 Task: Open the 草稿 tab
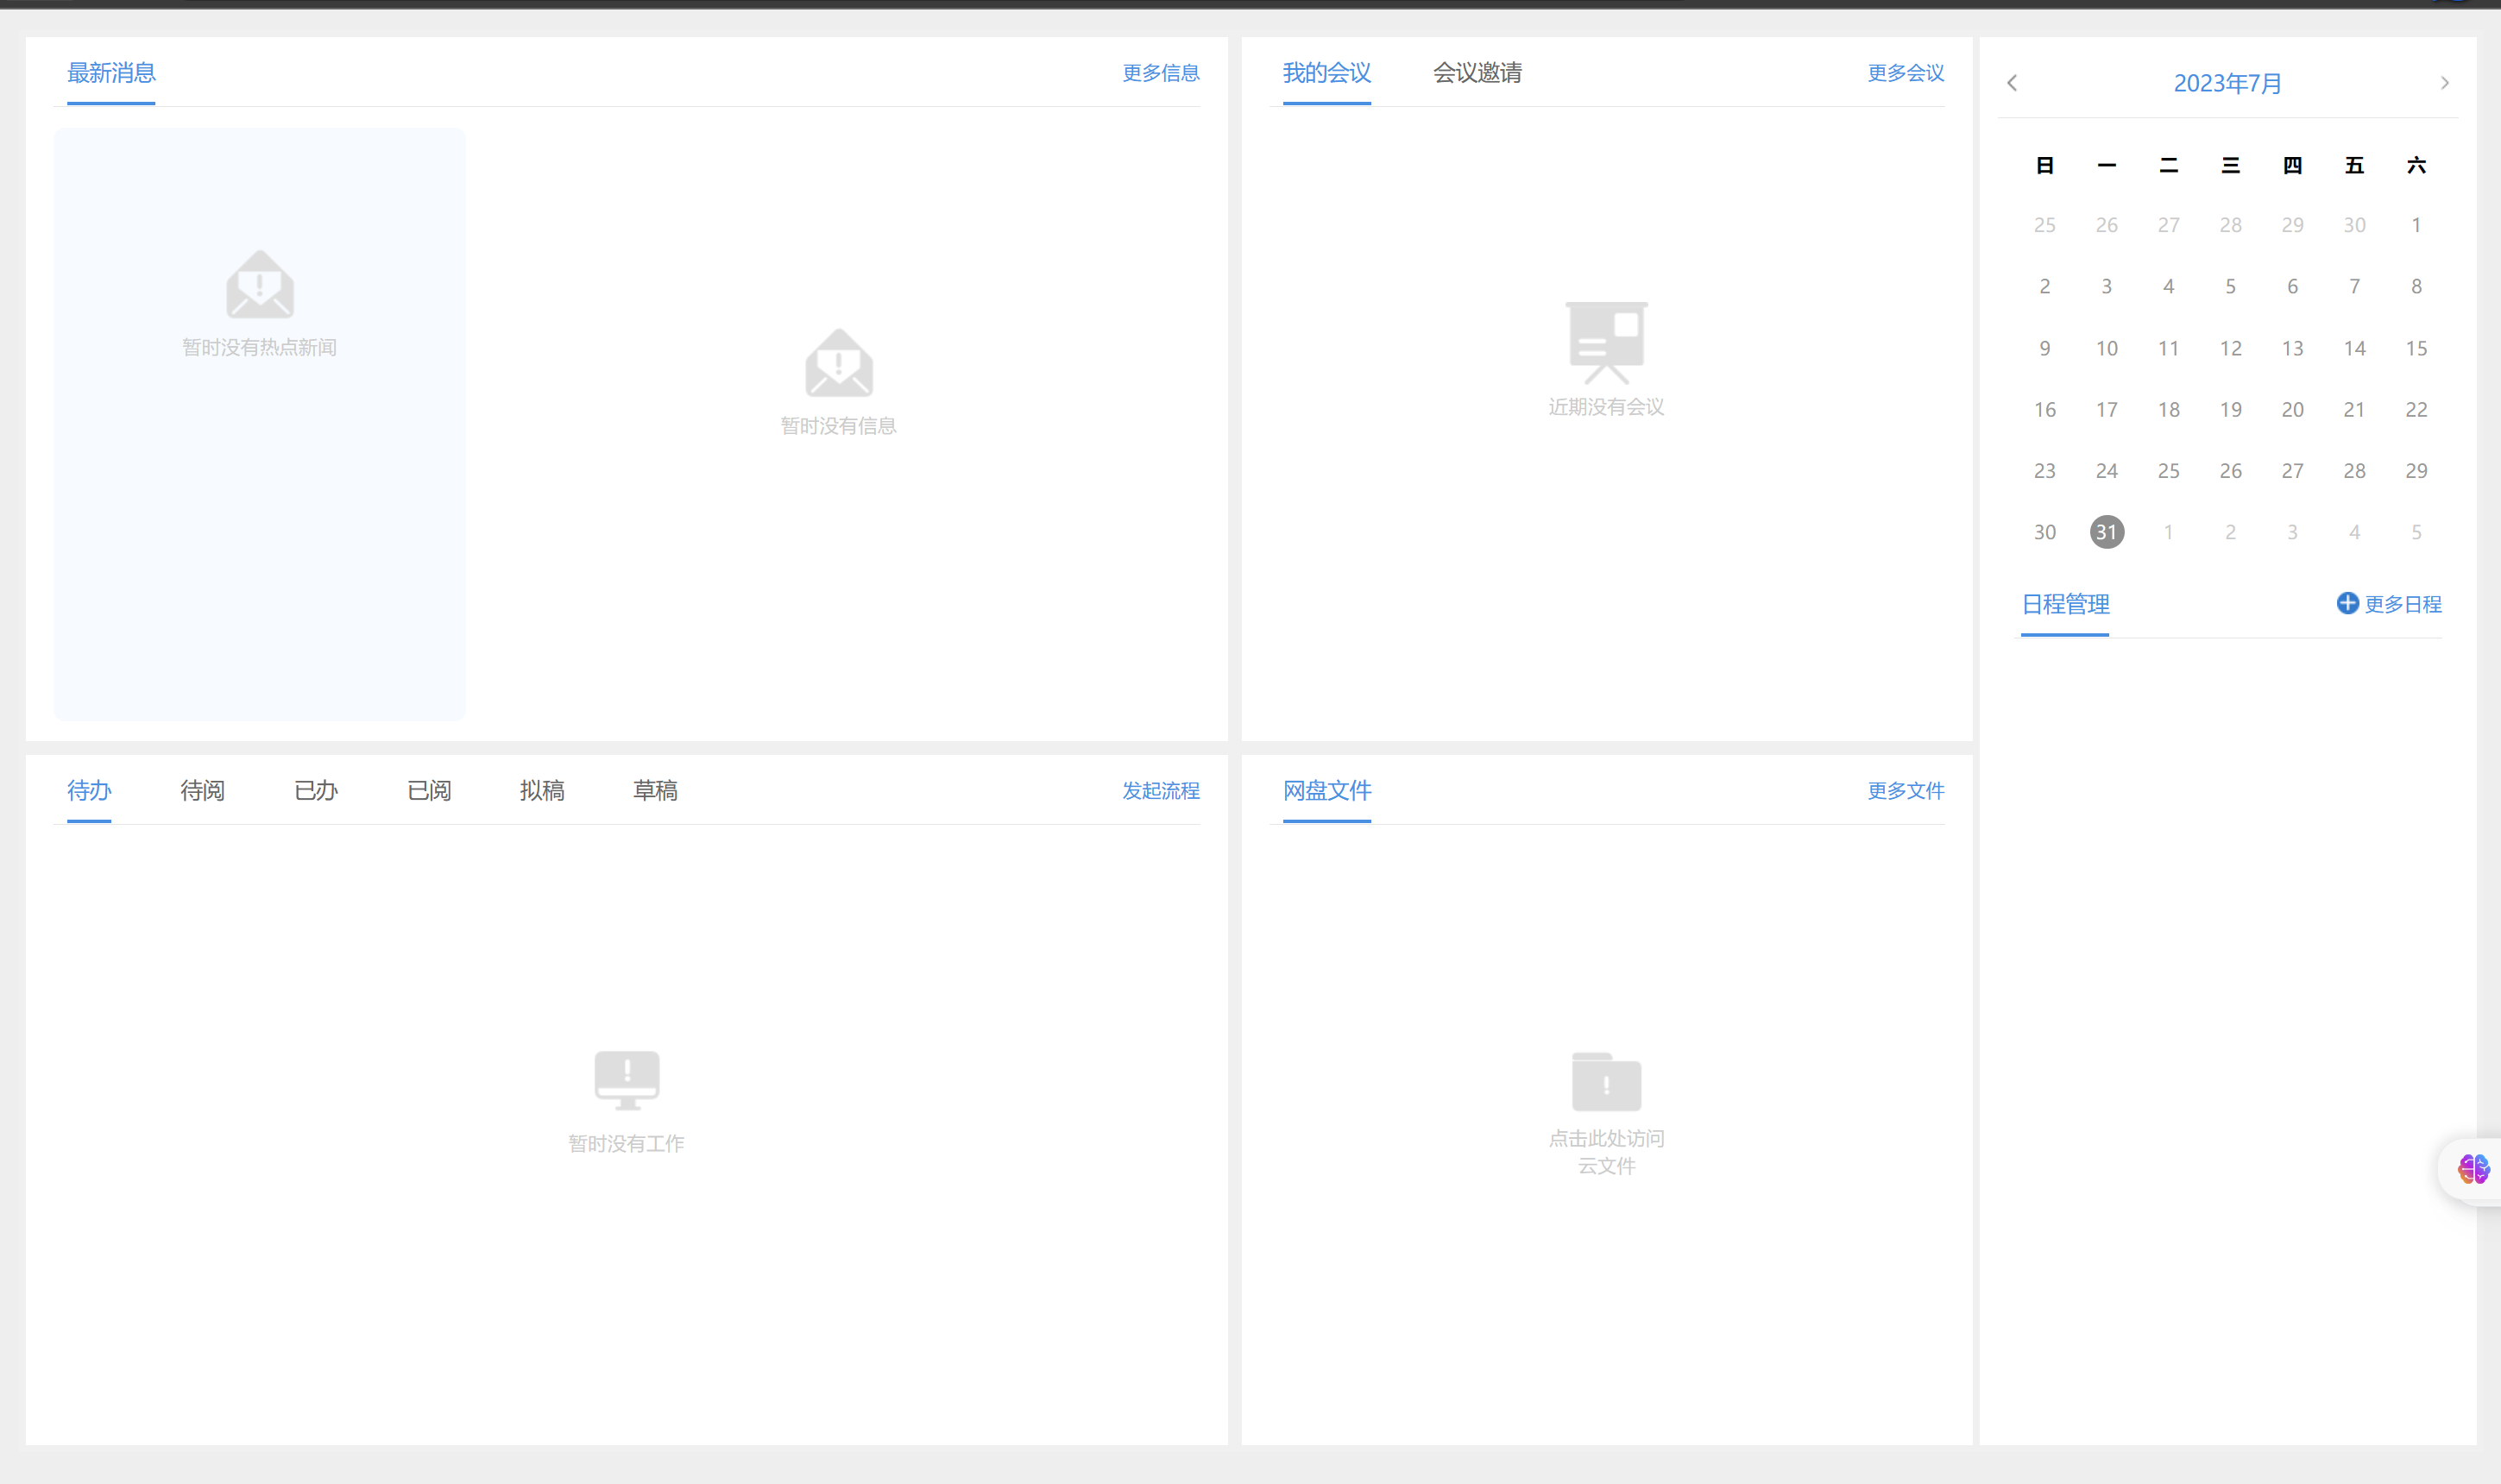tap(655, 791)
